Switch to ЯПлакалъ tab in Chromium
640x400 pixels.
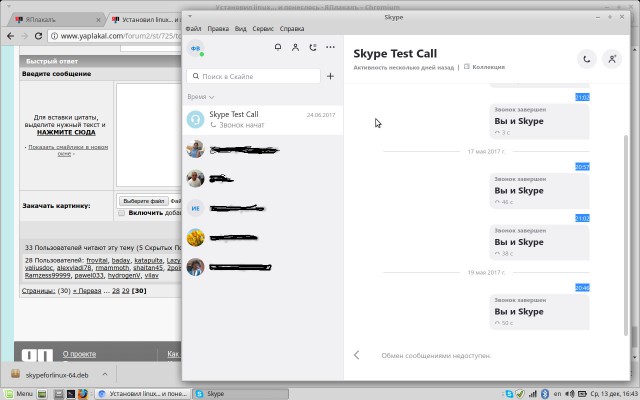coord(57,20)
